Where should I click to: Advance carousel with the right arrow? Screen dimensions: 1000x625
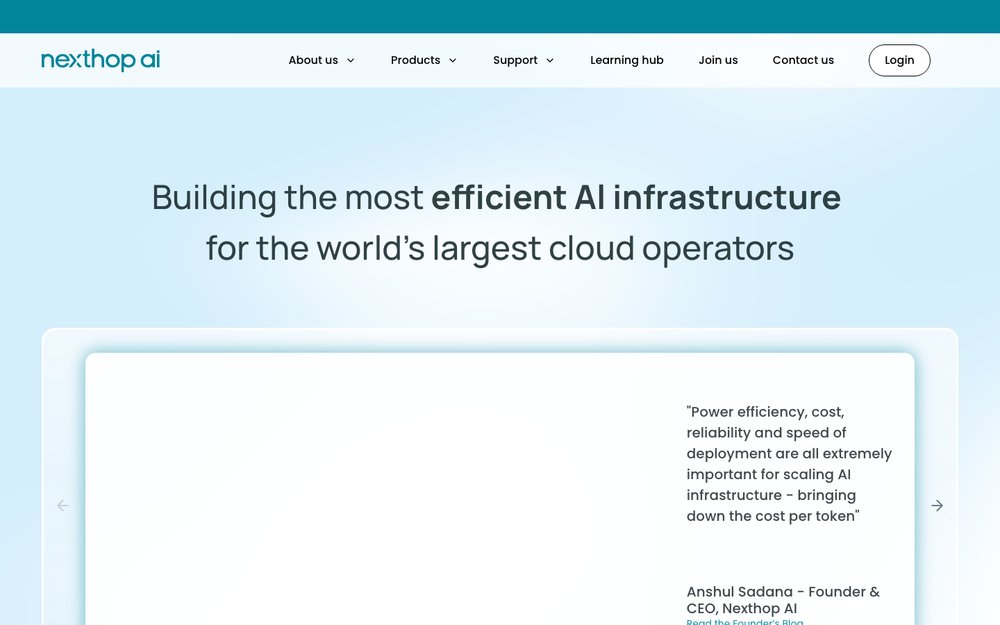(937, 506)
